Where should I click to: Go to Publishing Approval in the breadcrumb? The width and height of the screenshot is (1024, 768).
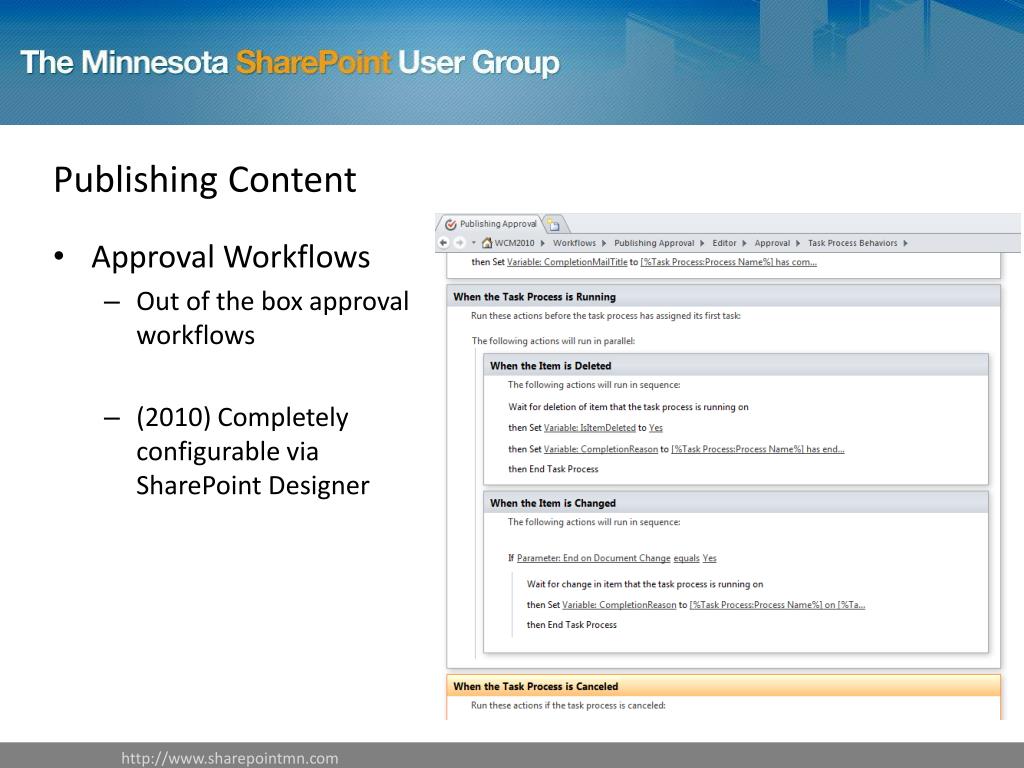[654, 243]
